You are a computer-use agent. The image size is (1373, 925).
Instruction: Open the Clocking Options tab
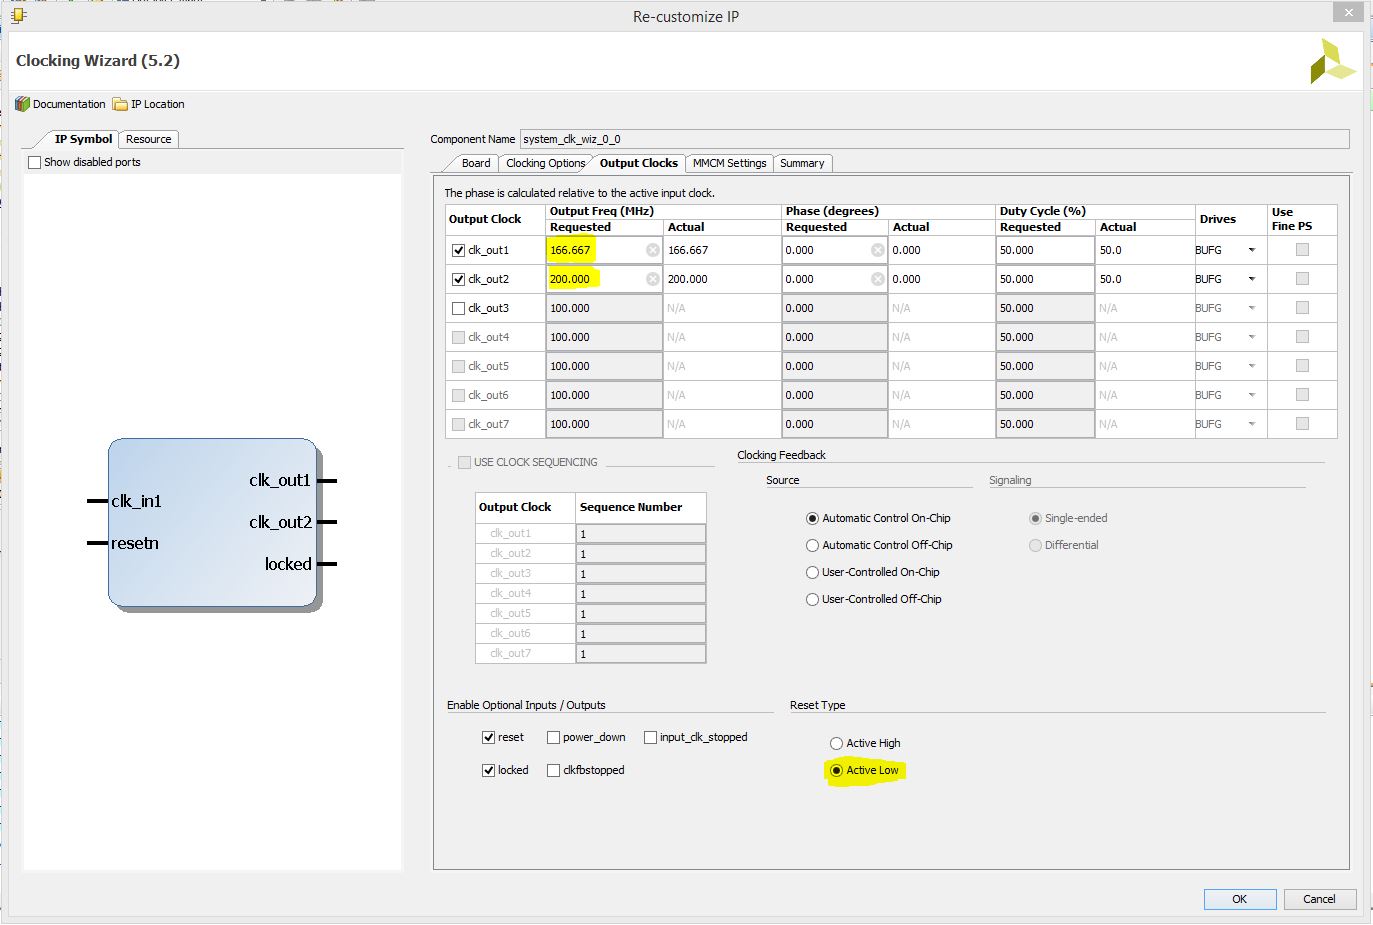(x=545, y=163)
